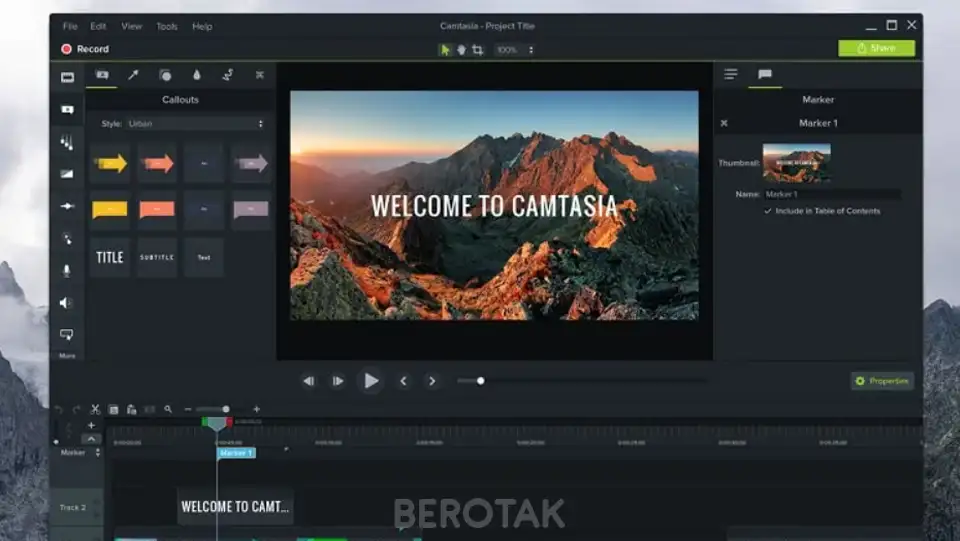Choose the TITLE text callout
The height and width of the screenshot is (541, 960).
[x=110, y=258]
